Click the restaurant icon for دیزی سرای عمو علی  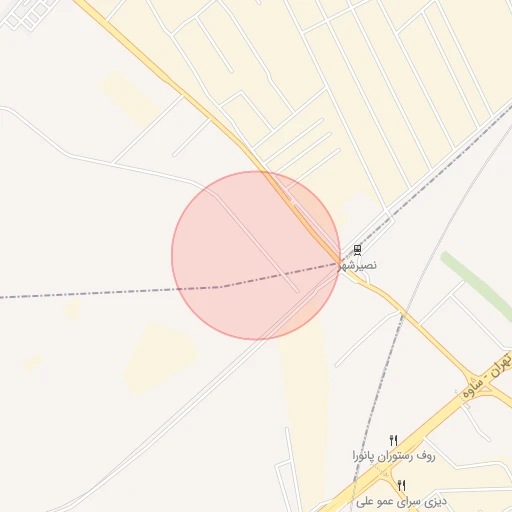click(x=402, y=485)
